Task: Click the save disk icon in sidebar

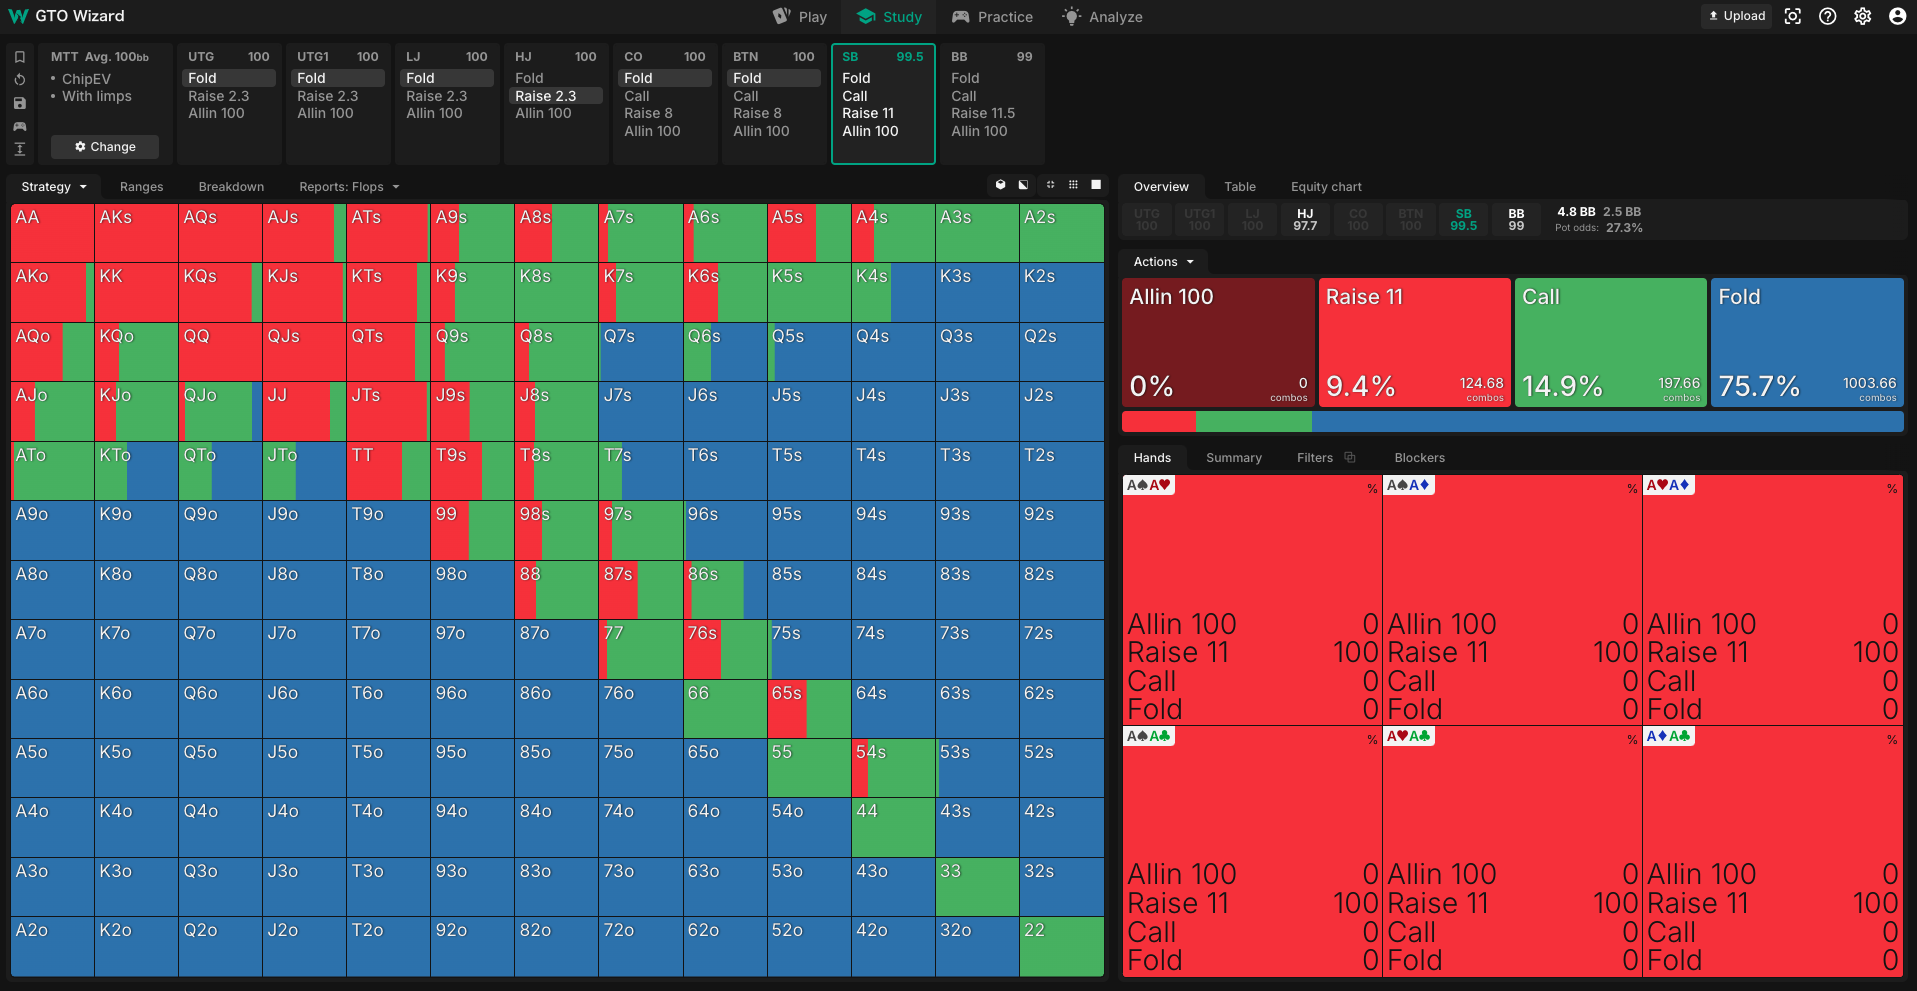Action: (x=19, y=103)
